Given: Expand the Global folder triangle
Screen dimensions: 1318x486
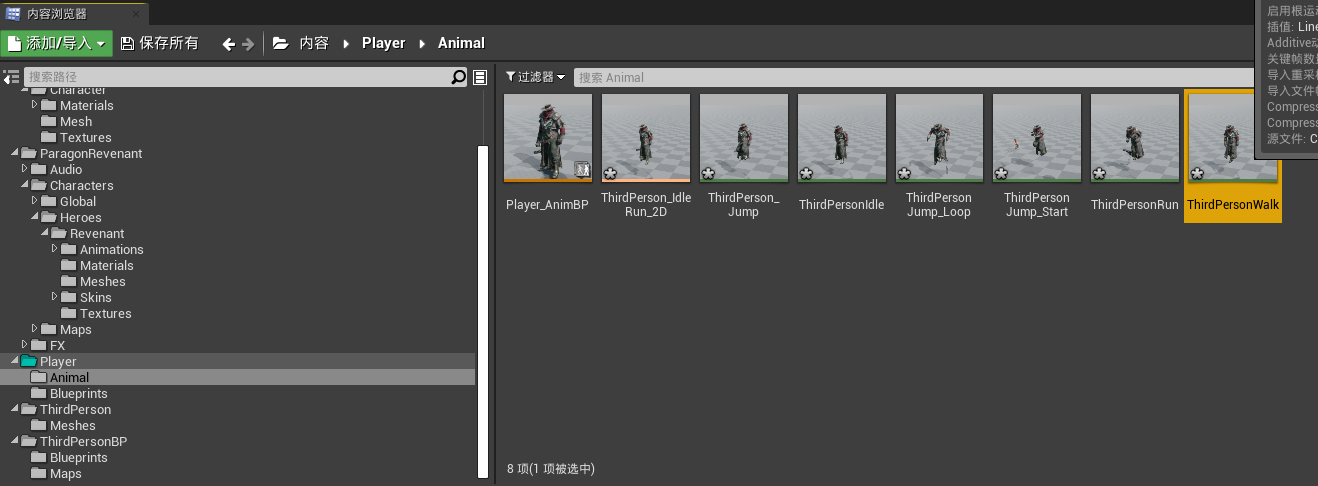Looking at the screenshot, I should [x=34, y=201].
